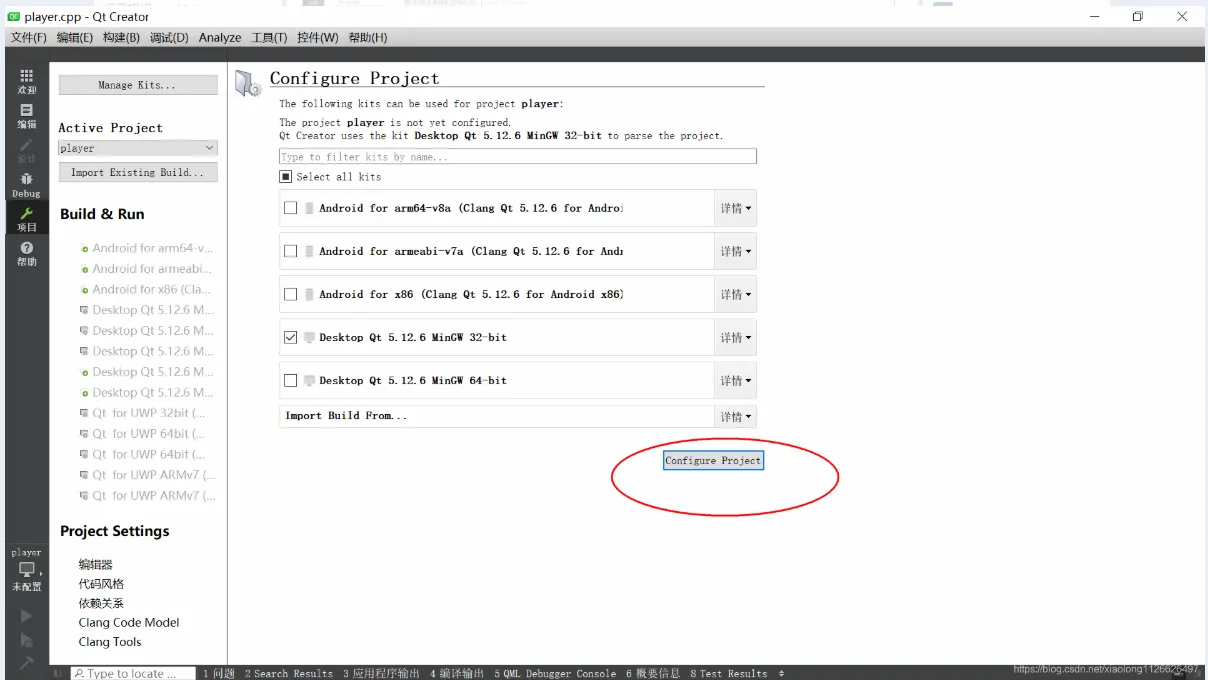Click the Type to filter kits field
1208x680 pixels.
[518, 156]
